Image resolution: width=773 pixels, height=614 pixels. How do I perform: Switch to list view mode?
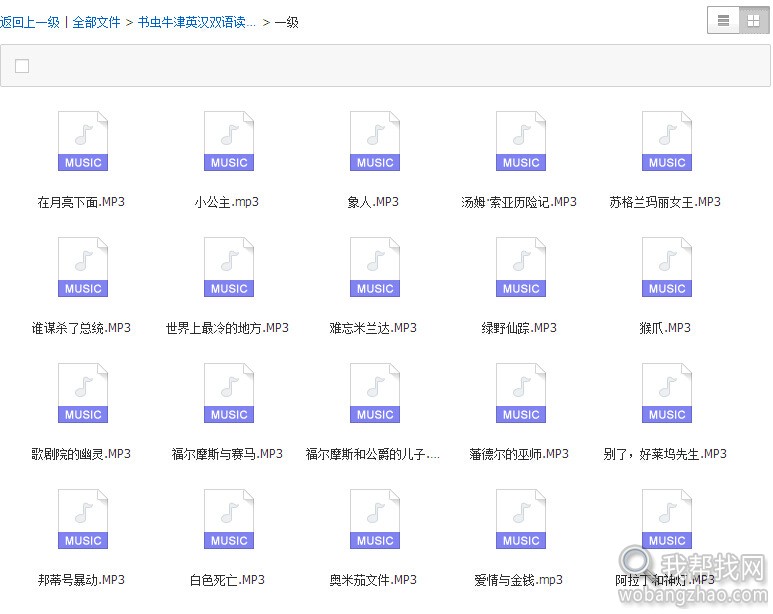[x=723, y=20]
